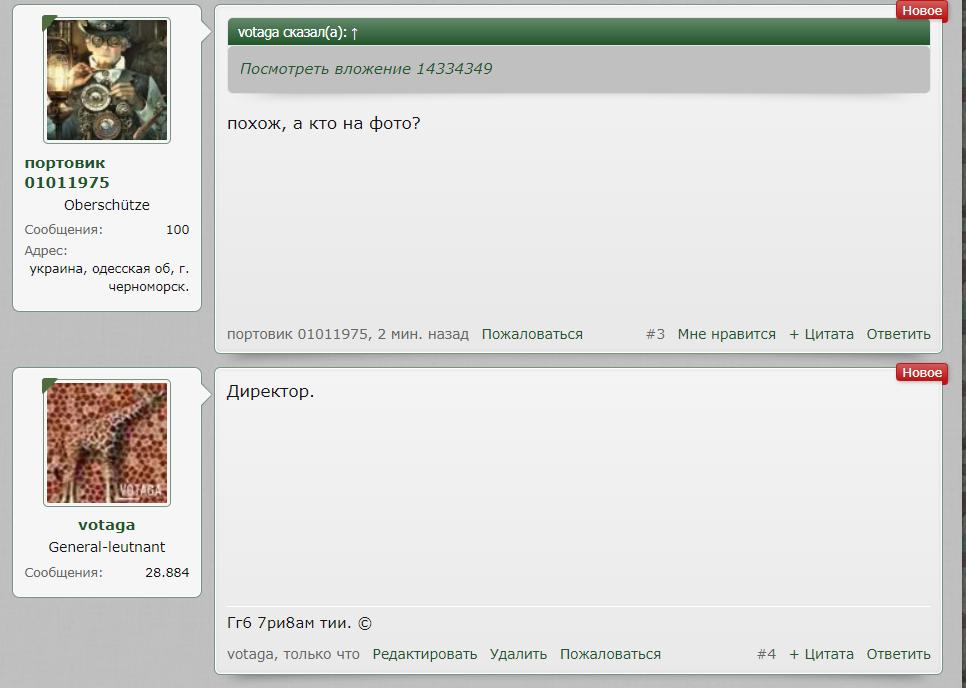
Task: Open votaga giraffe avatar image
Action: point(107,443)
